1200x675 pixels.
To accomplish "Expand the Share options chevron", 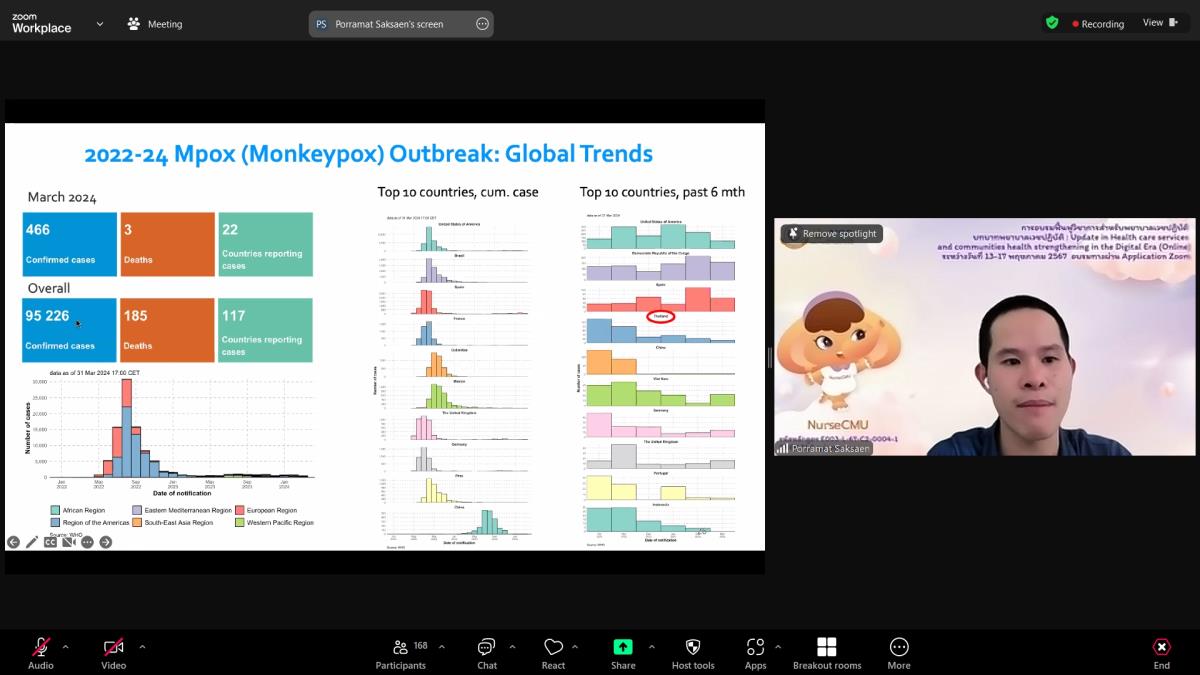I will point(651,646).
